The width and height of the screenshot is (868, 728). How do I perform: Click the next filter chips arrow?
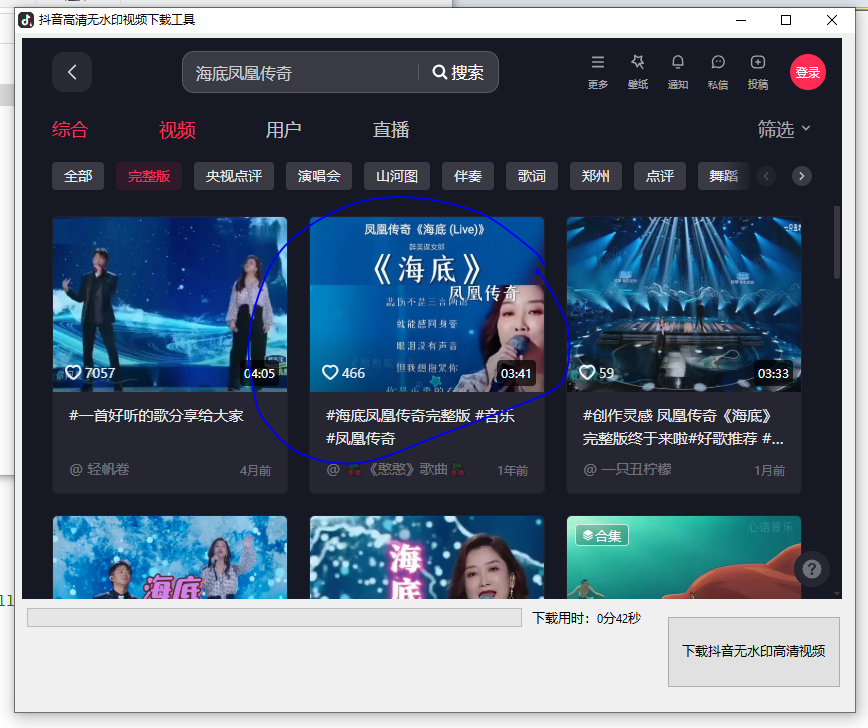(802, 176)
